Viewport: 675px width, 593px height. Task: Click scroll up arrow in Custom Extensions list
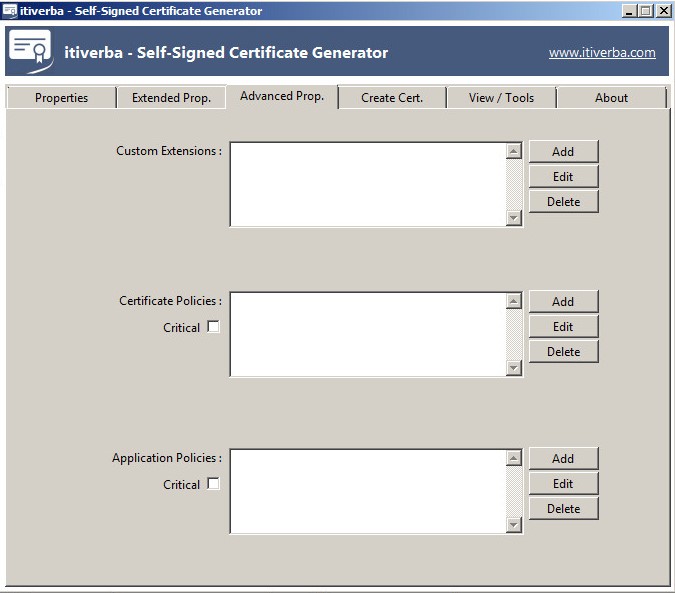pos(514,152)
